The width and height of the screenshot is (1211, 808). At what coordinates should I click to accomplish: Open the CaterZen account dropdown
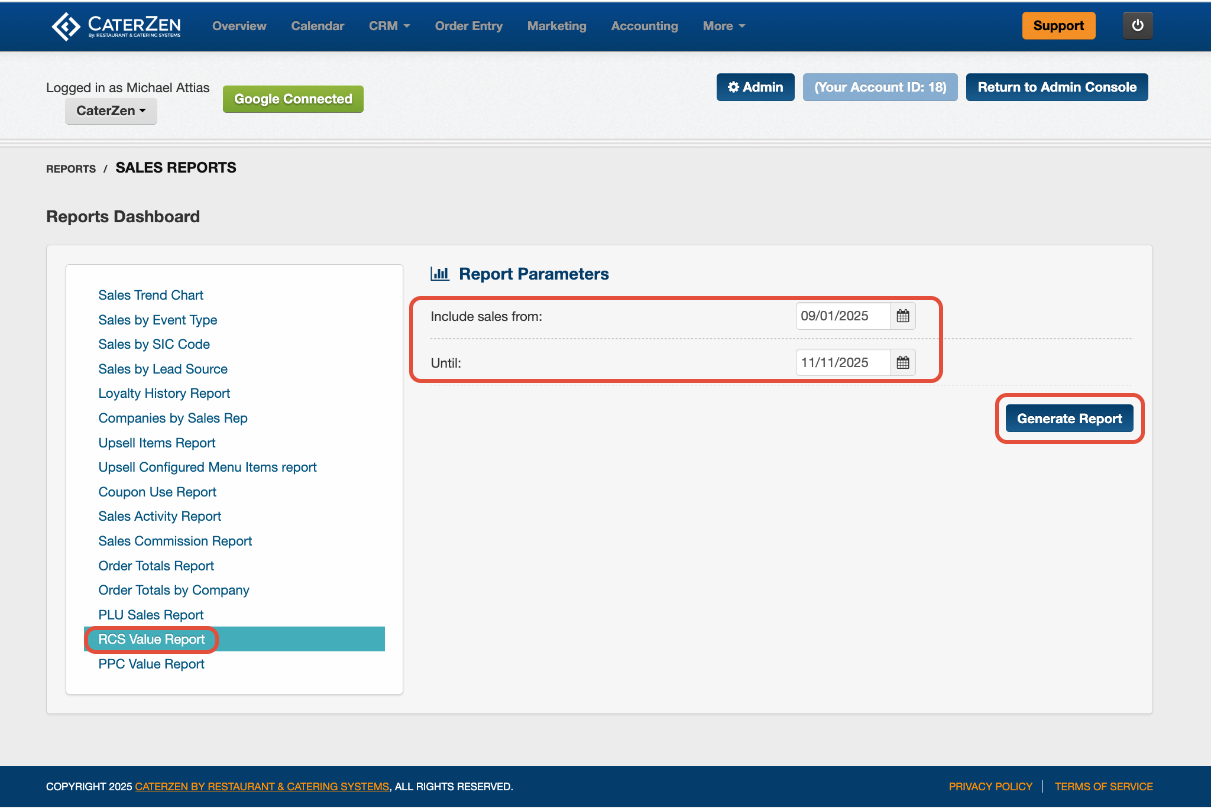pos(111,111)
